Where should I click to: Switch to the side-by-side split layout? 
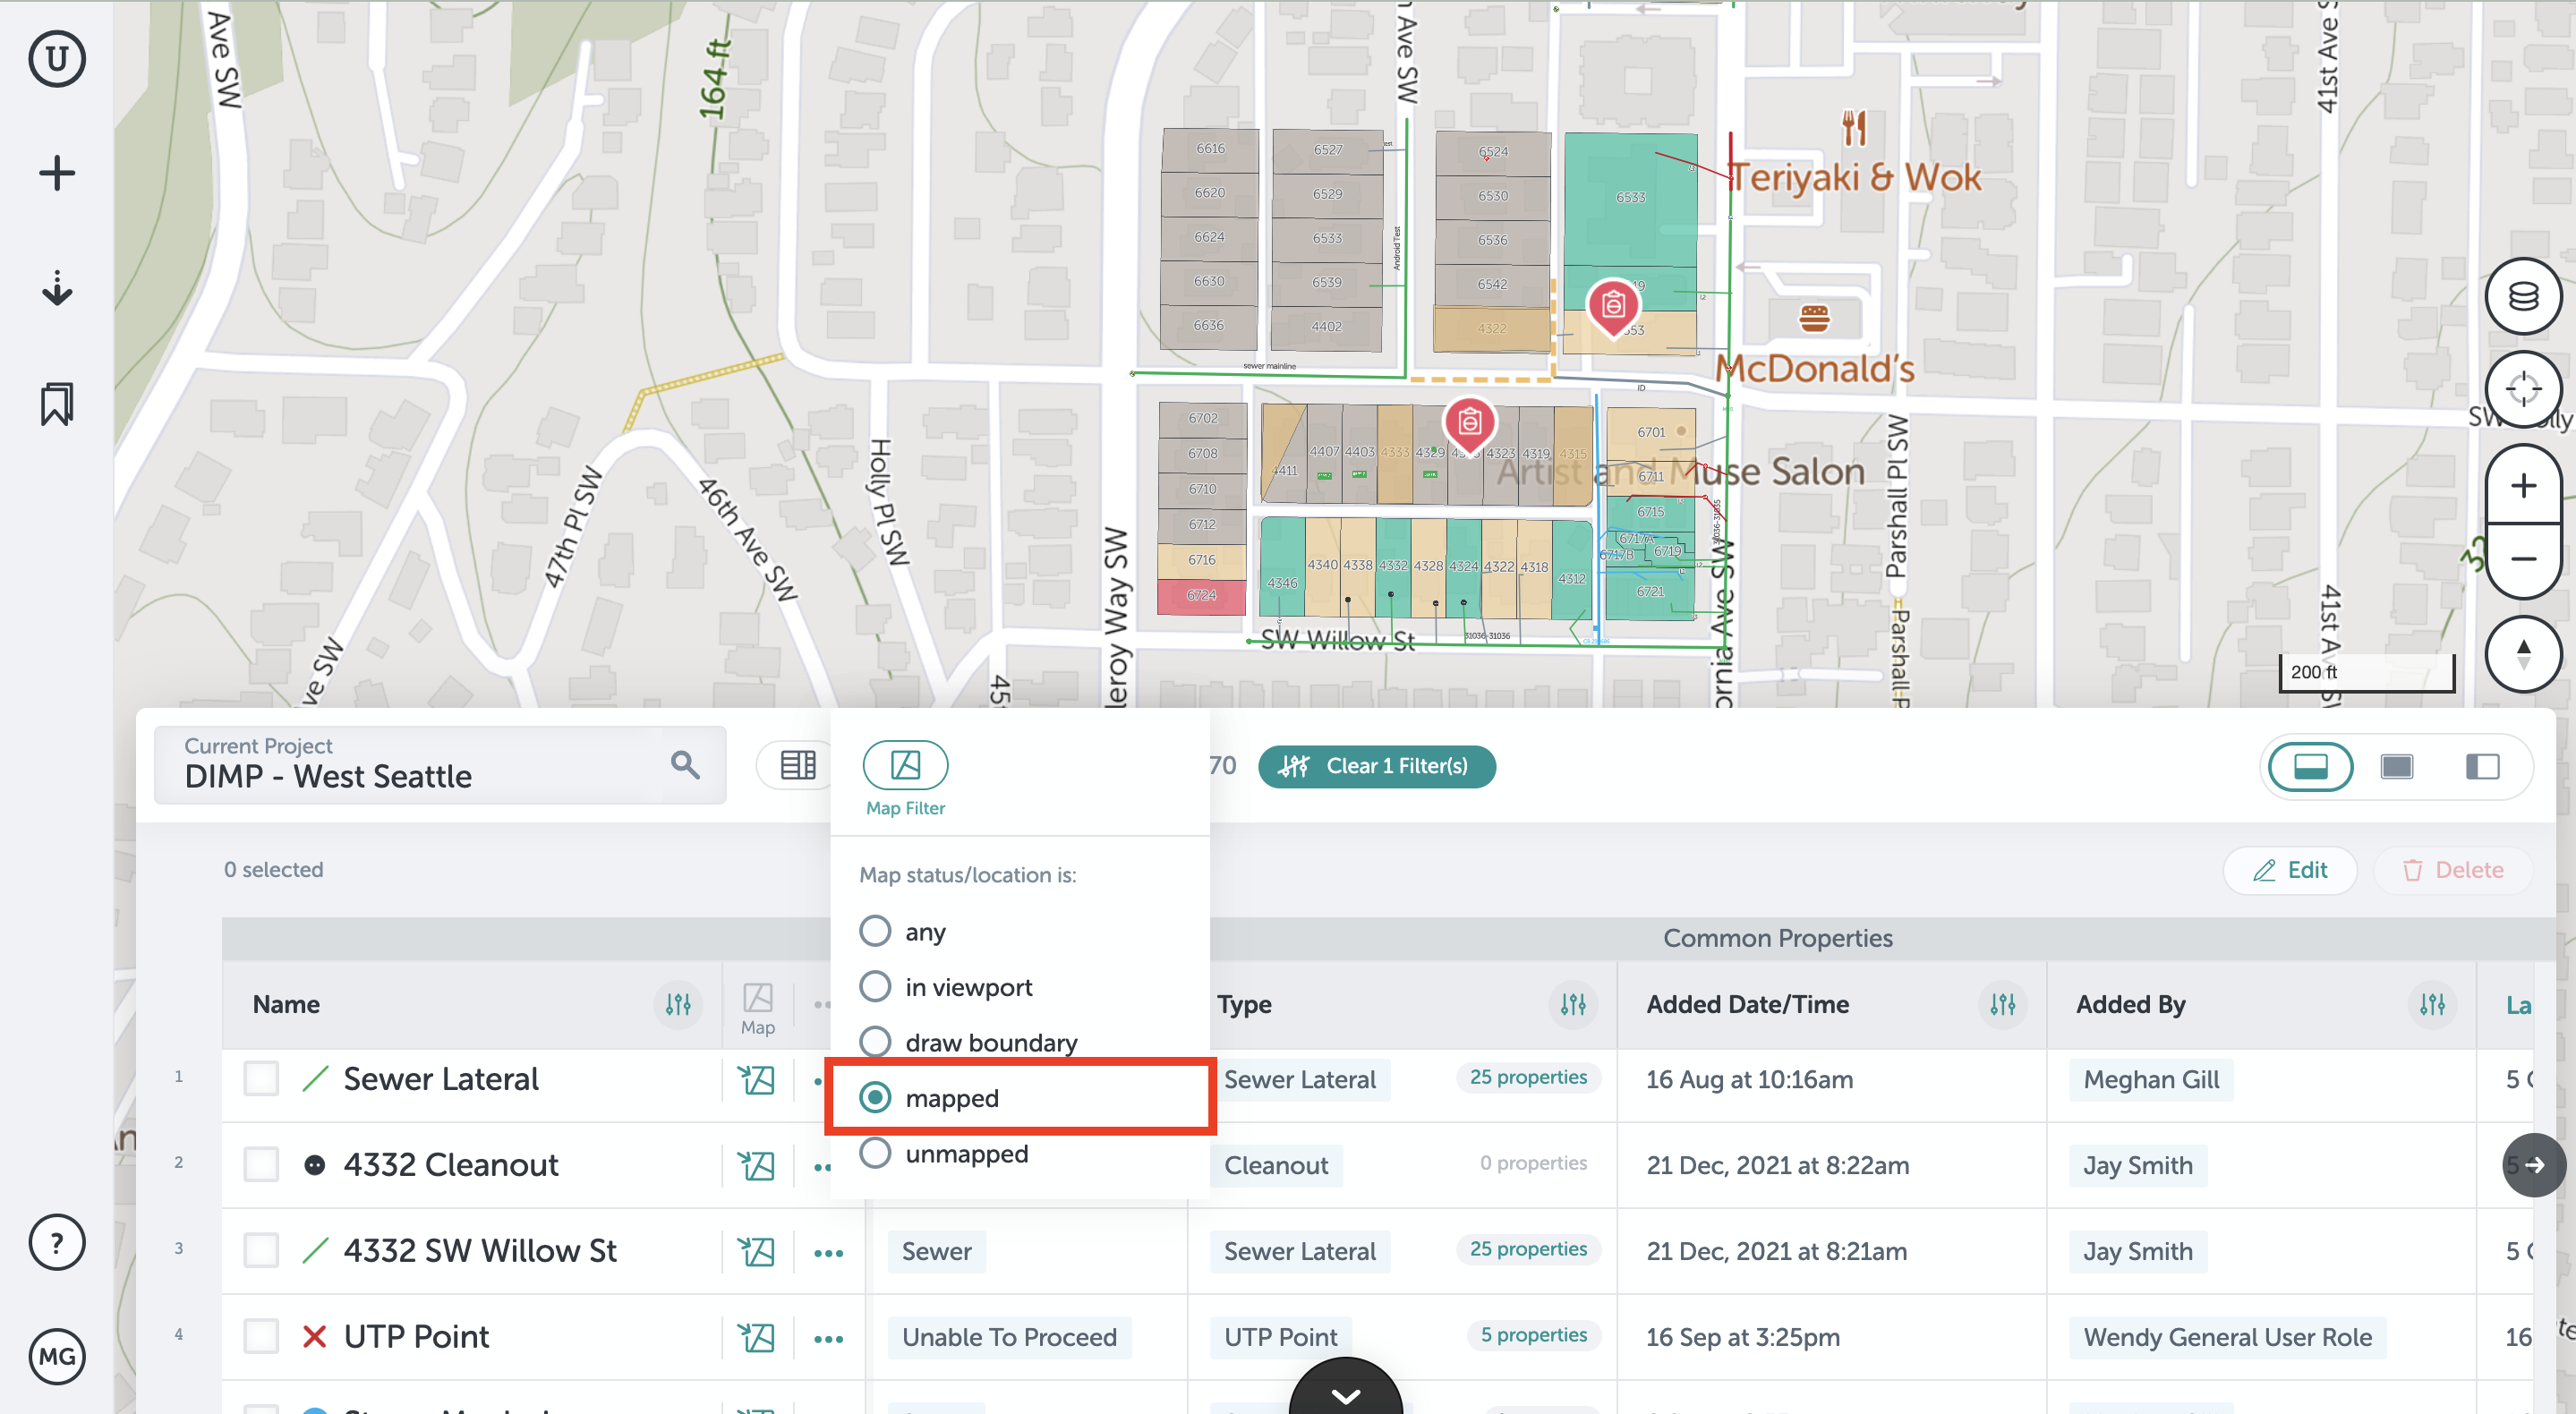(2485, 767)
